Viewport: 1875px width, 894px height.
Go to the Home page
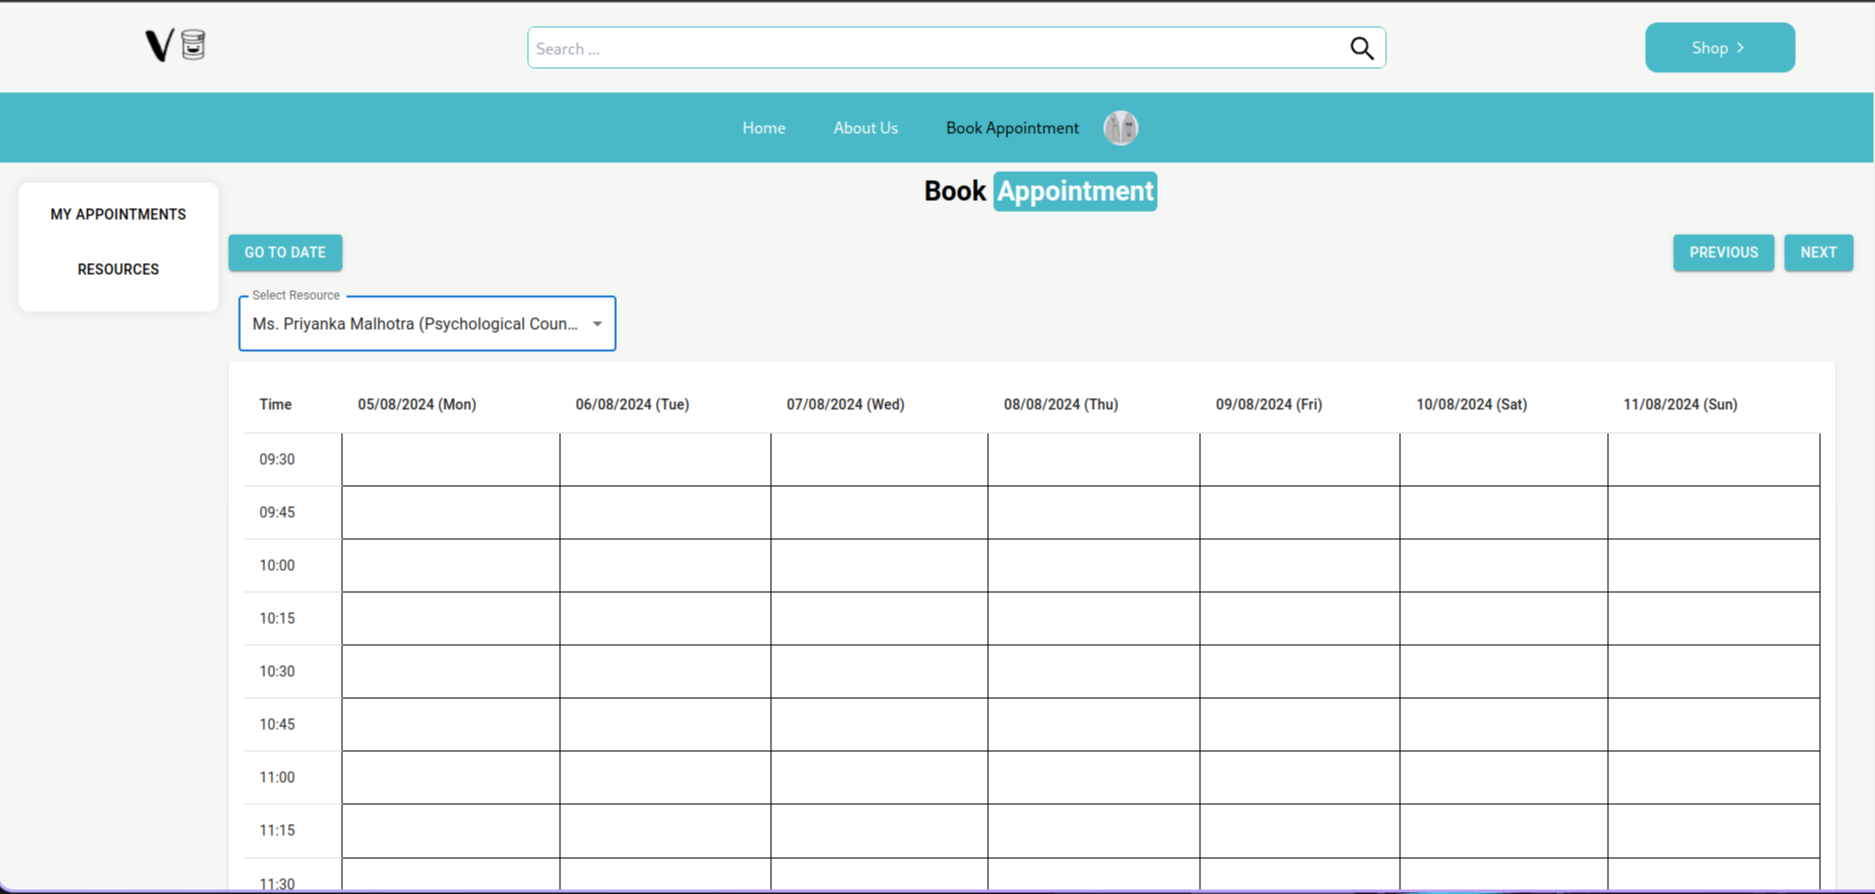click(763, 128)
